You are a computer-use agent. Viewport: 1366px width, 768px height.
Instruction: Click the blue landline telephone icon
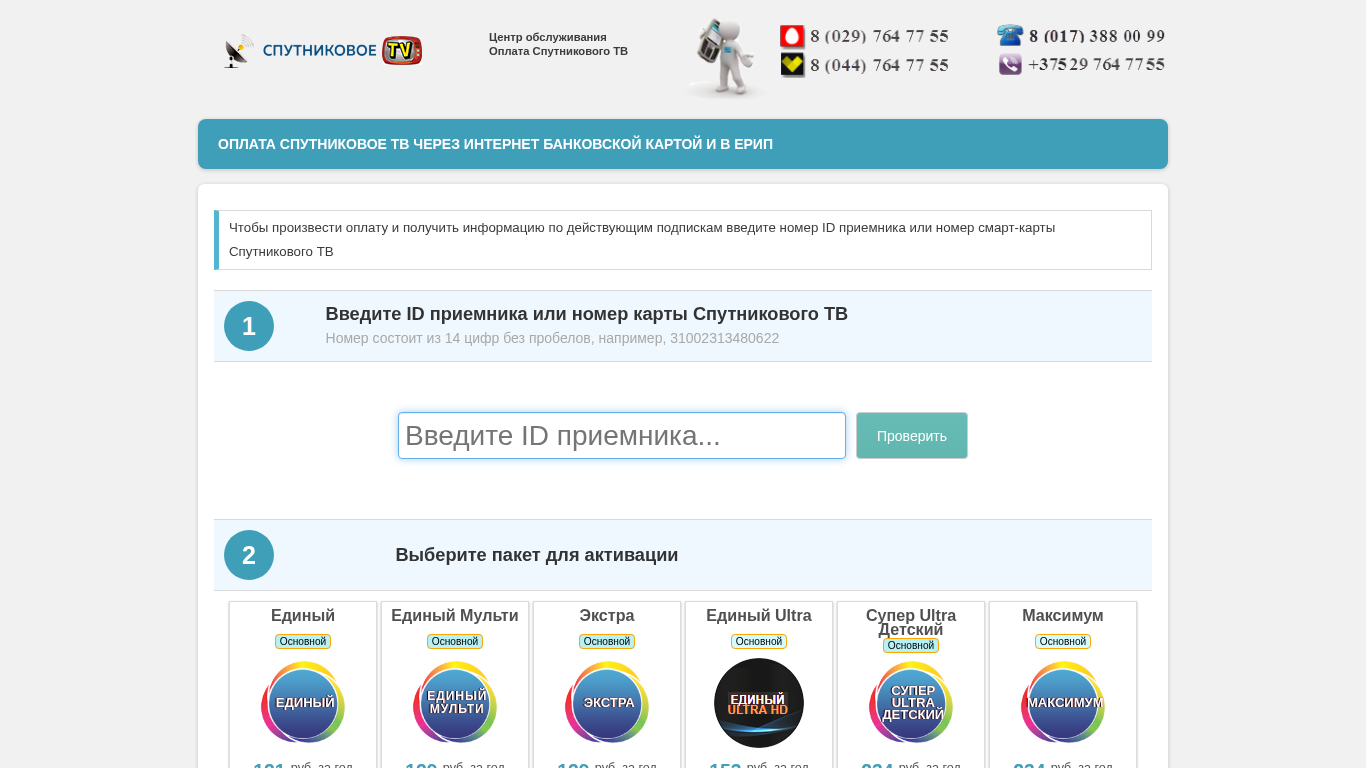click(x=1010, y=36)
